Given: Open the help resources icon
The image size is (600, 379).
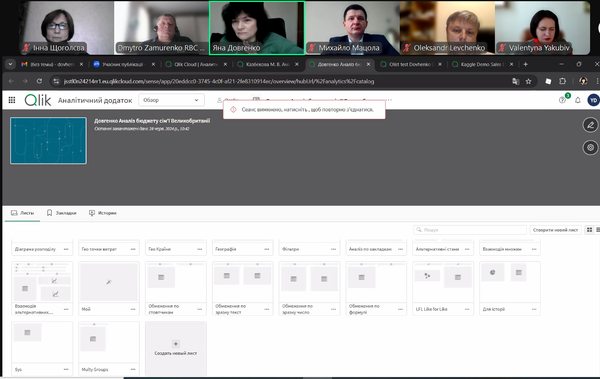Looking at the screenshot, I should tap(562, 100).
